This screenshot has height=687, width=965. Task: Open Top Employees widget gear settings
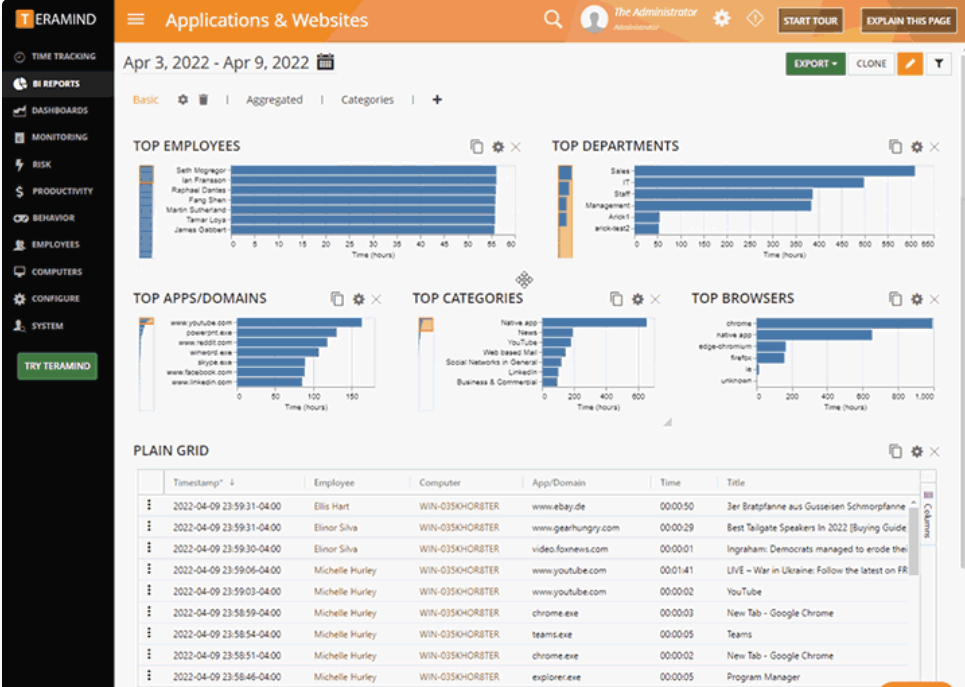coord(498,147)
